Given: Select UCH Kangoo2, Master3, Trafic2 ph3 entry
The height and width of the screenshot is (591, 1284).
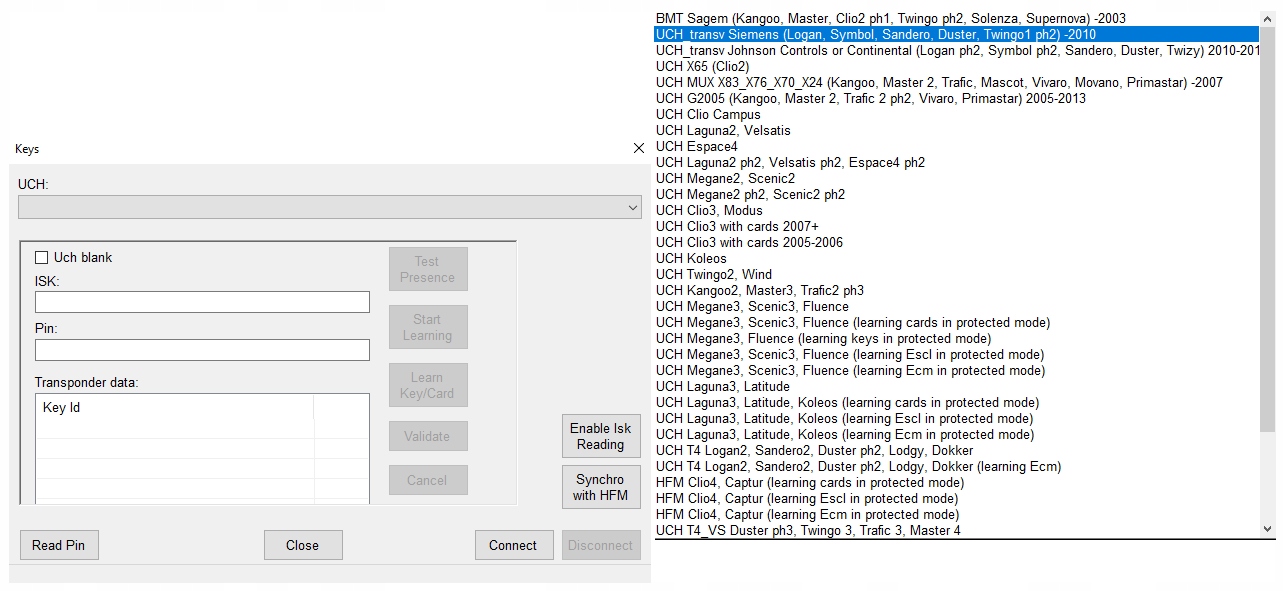Looking at the screenshot, I should (957, 290).
